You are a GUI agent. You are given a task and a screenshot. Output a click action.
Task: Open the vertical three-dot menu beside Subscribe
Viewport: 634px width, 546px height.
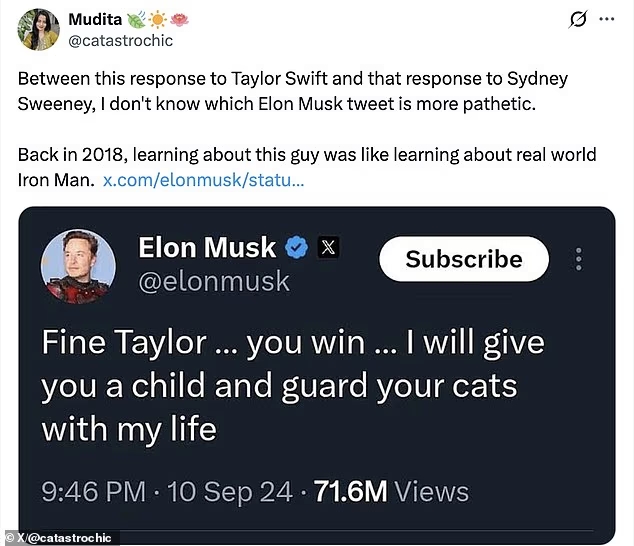(579, 259)
